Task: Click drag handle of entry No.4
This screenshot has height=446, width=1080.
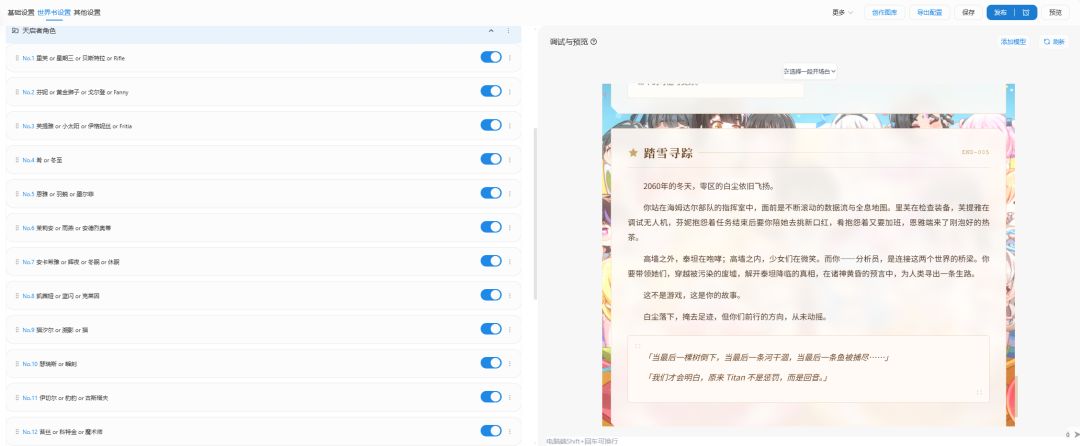Action: 17,160
